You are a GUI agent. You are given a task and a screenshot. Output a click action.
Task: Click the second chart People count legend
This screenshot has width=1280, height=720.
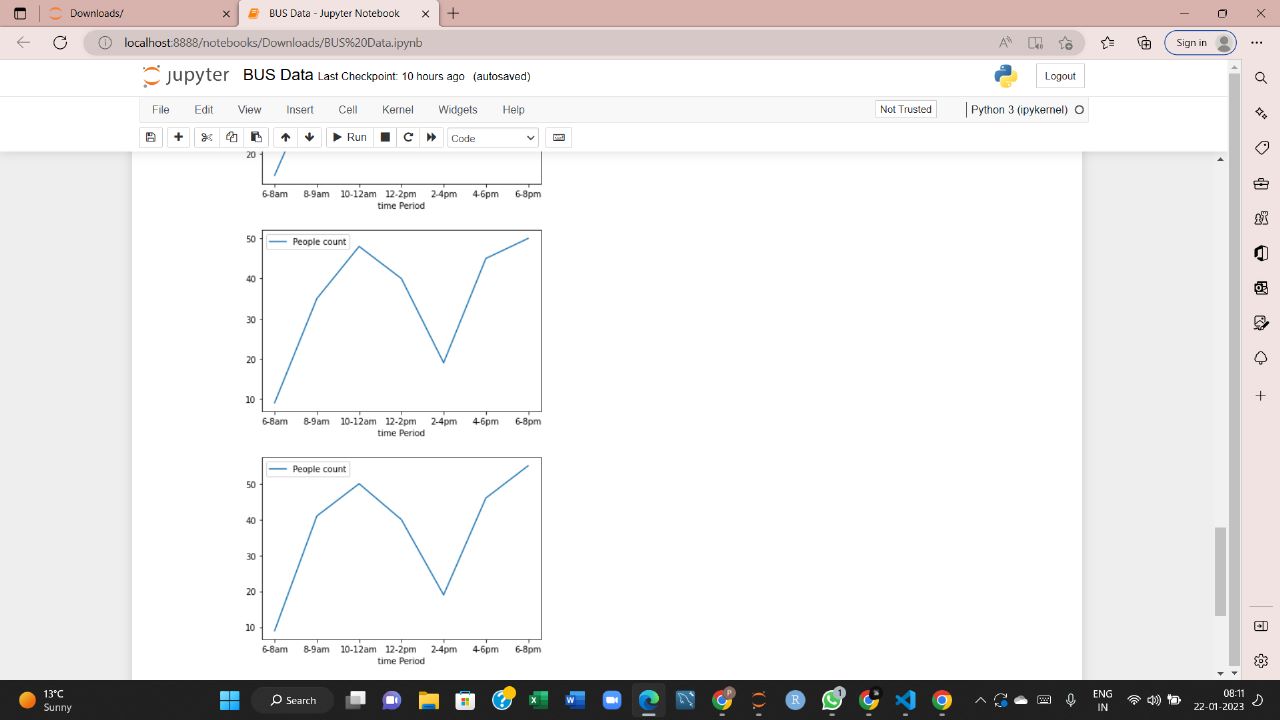click(x=307, y=242)
